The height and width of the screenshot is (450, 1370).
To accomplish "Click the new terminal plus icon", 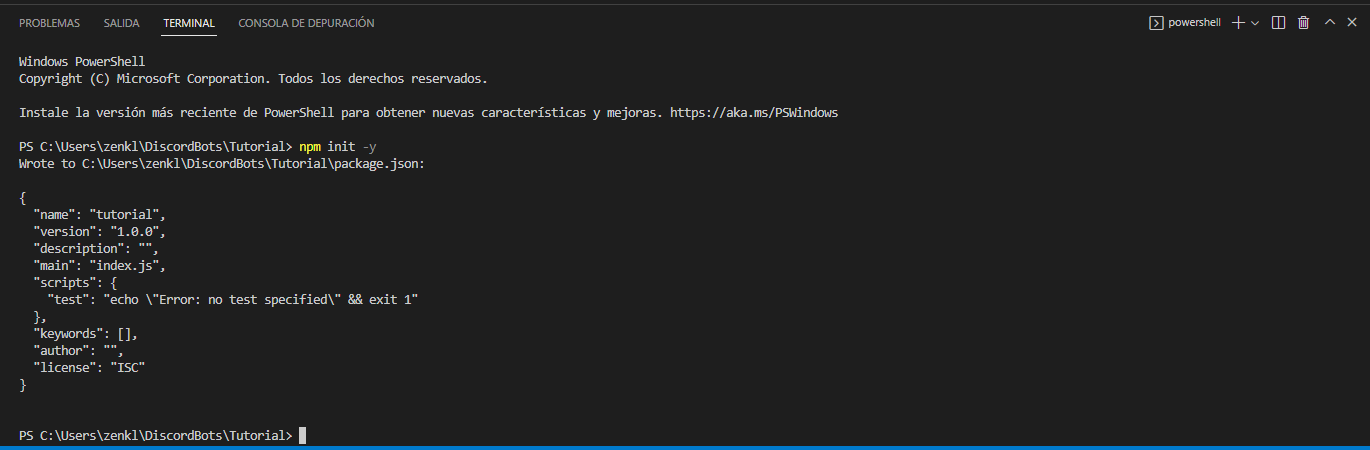I will tap(1238, 22).
